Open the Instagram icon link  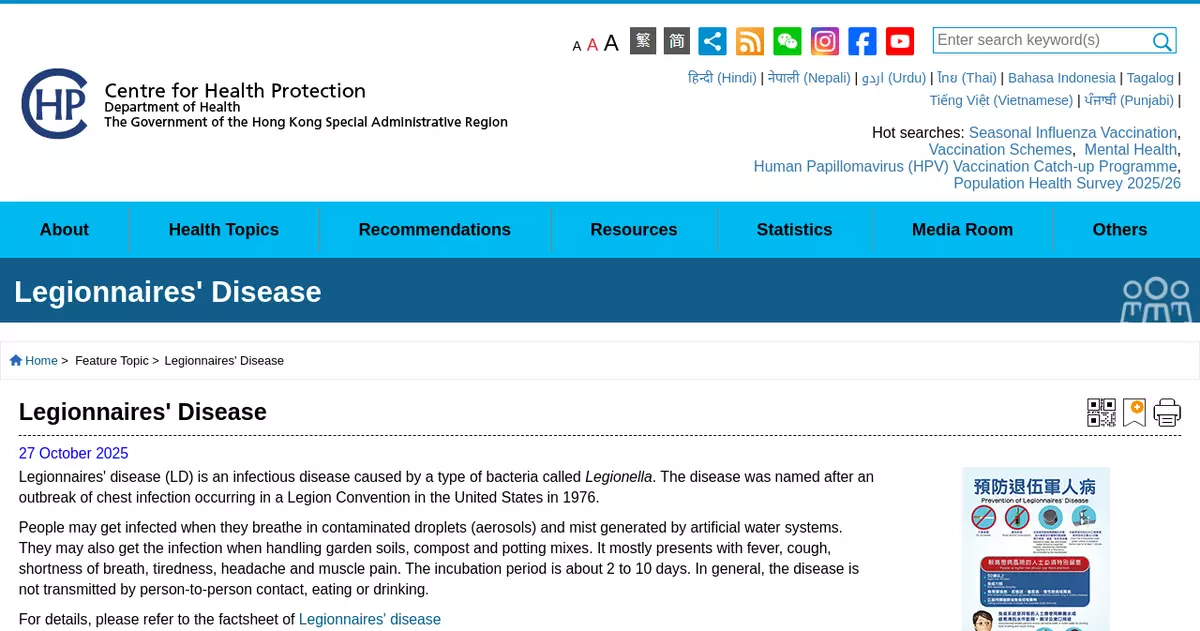click(825, 41)
